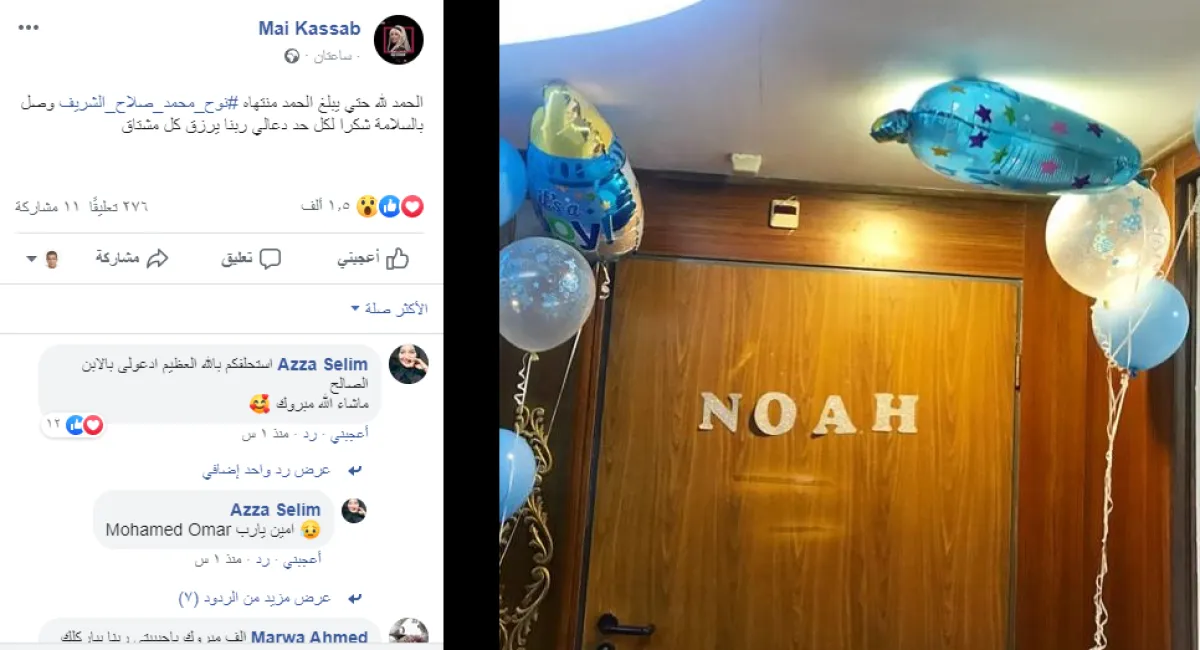Click the wow emoji reaction icon
Screen dimensions: 1200x650
(367, 206)
